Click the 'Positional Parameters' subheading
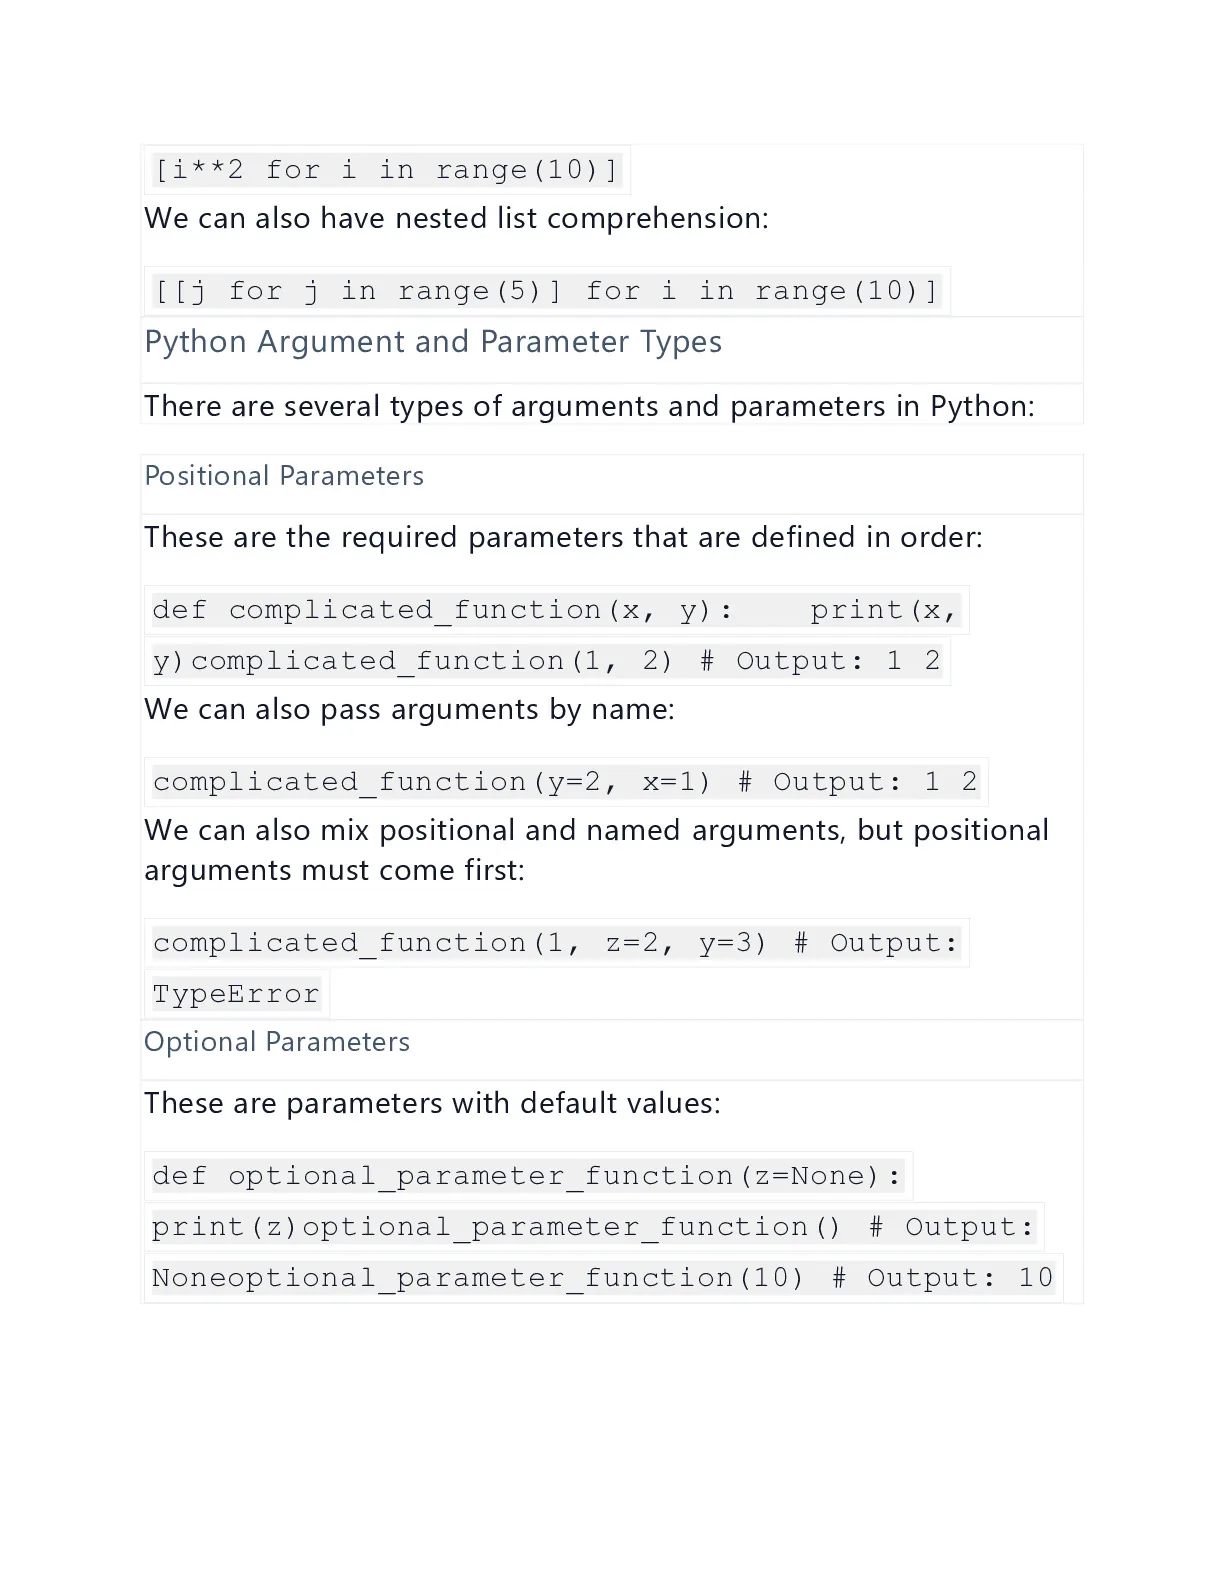The height and width of the screenshot is (1584, 1224). coord(284,476)
